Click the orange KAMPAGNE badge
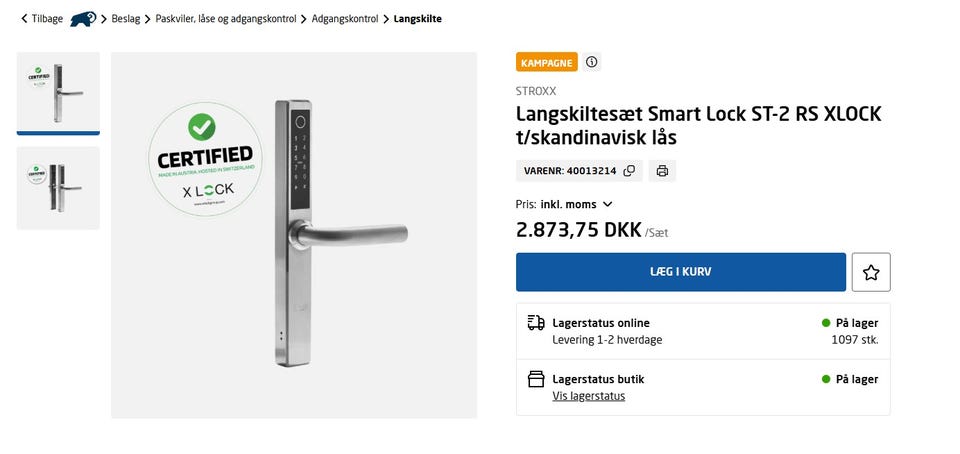The height and width of the screenshot is (454, 960). (547, 62)
